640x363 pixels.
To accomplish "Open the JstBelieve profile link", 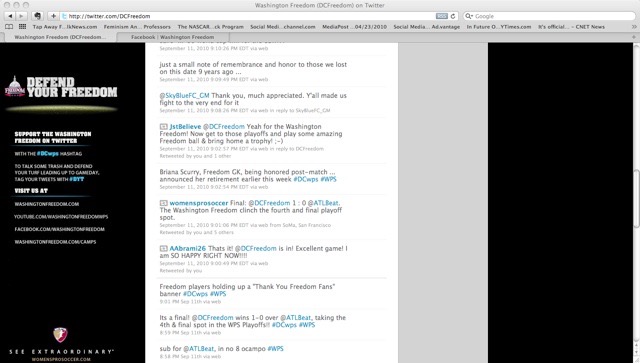I will (x=185, y=127).
